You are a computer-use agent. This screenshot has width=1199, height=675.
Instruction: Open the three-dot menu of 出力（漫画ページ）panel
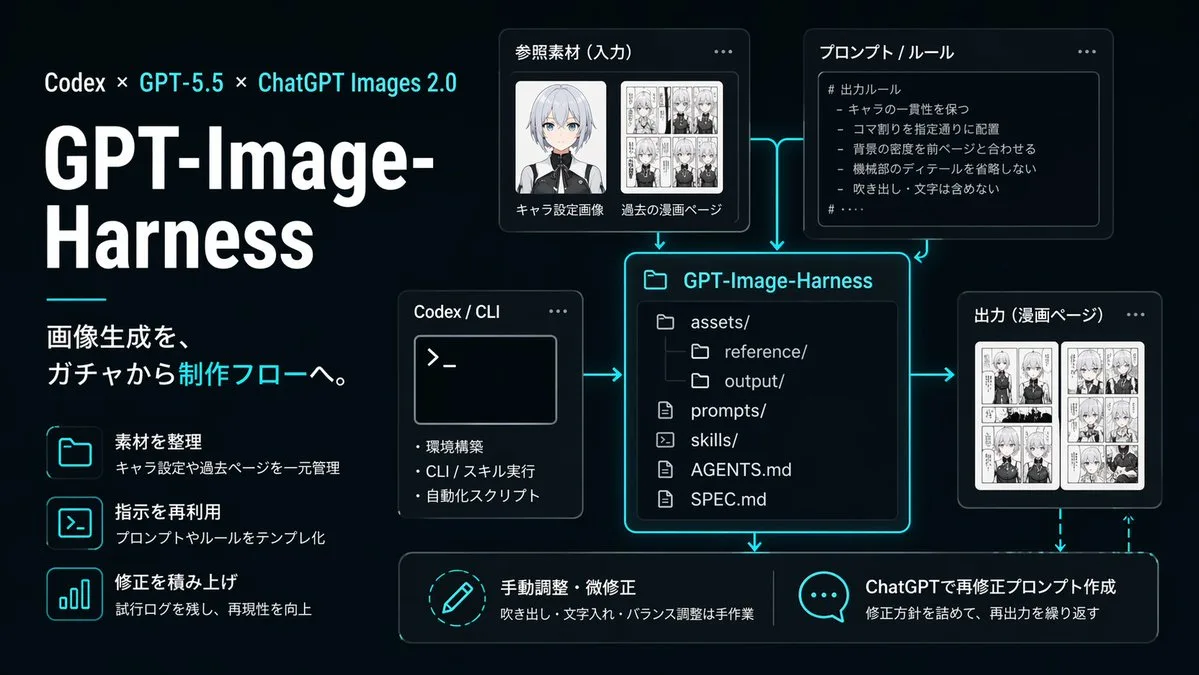pyautogui.click(x=1136, y=314)
